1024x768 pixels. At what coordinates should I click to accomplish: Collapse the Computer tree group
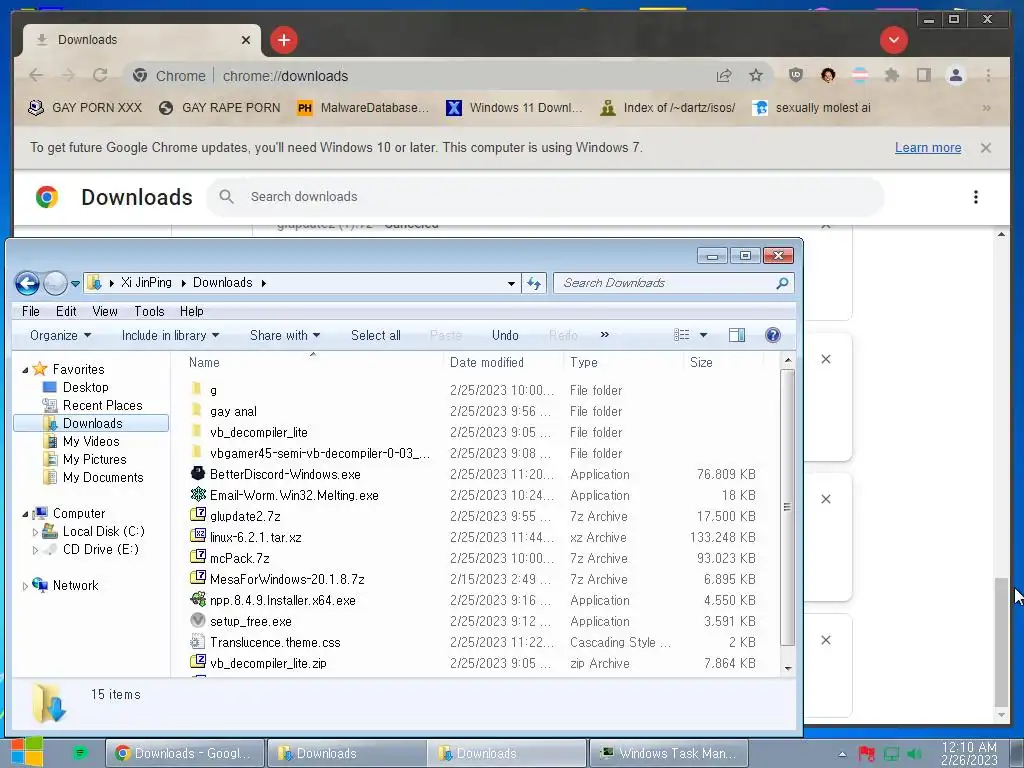pos(25,514)
